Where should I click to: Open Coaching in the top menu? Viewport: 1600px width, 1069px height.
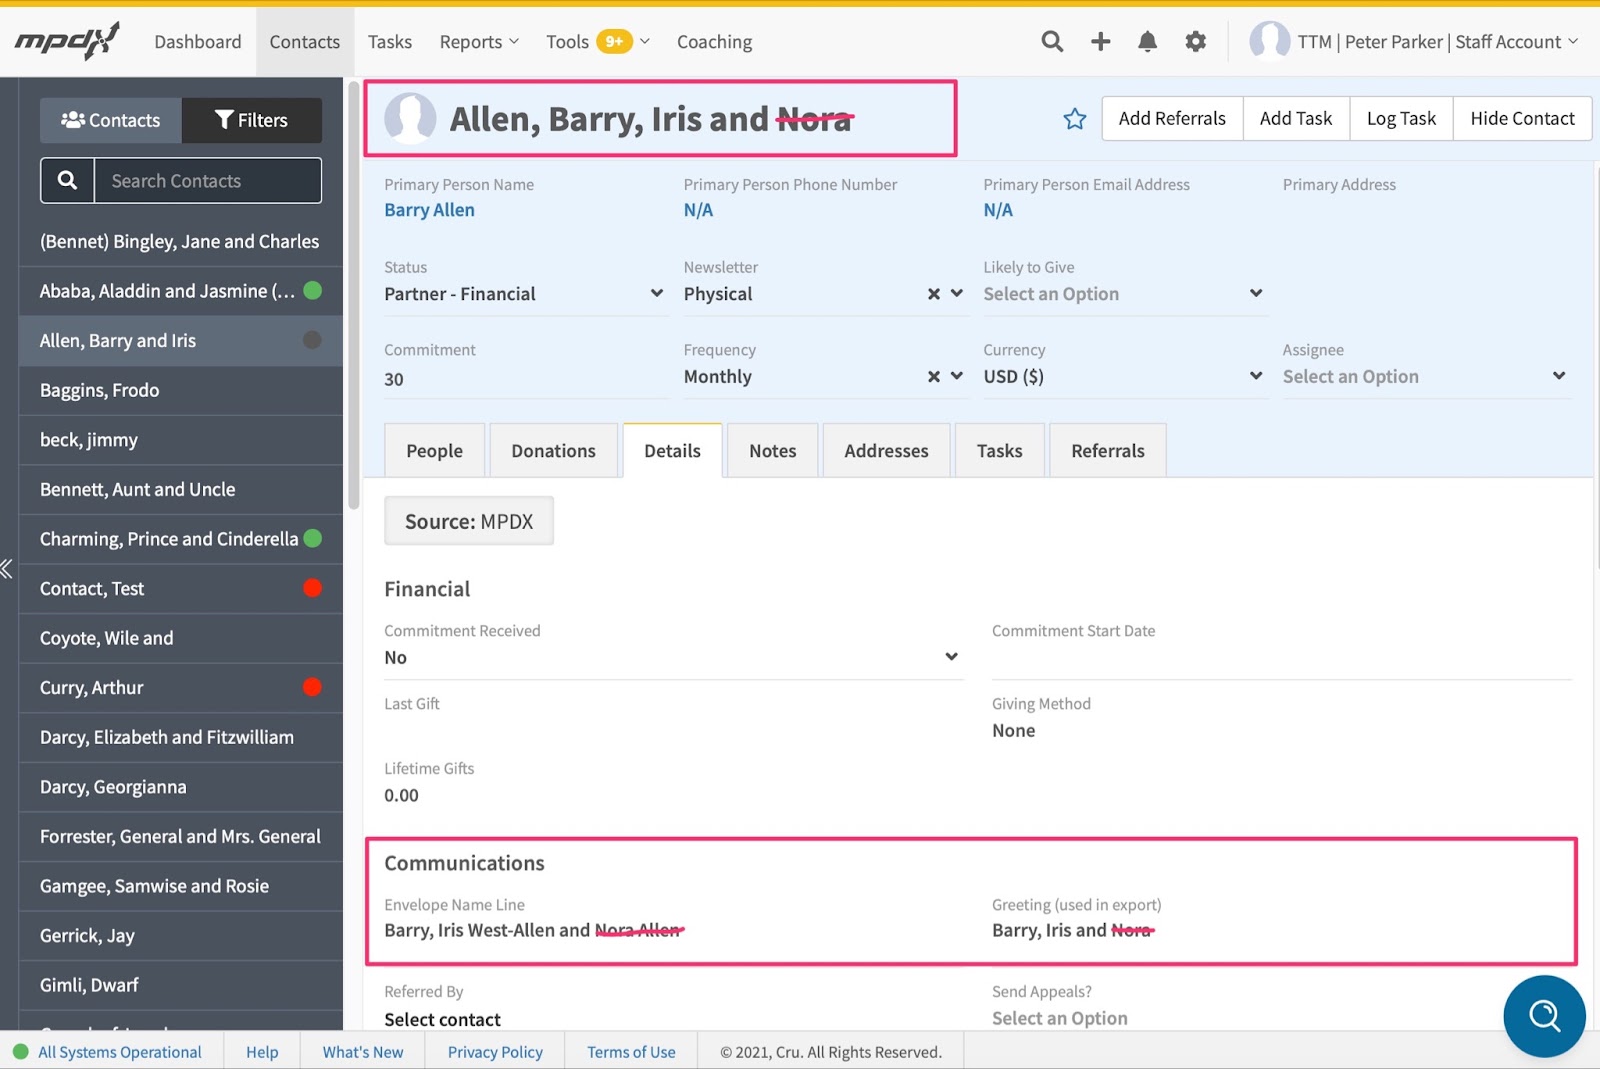coord(714,42)
